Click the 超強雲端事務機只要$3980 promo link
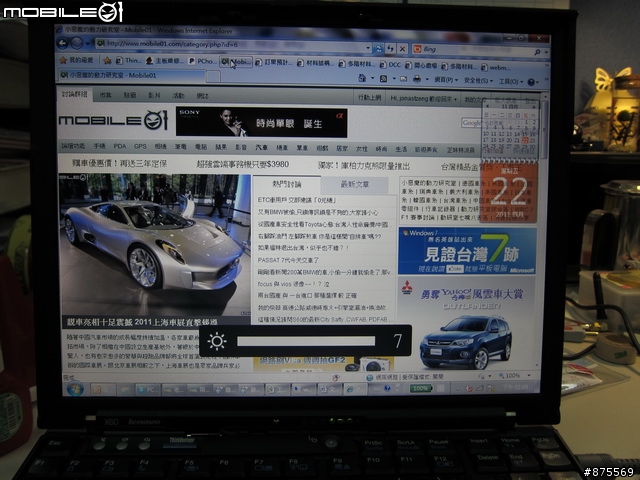The height and width of the screenshot is (480, 640). [x=243, y=164]
